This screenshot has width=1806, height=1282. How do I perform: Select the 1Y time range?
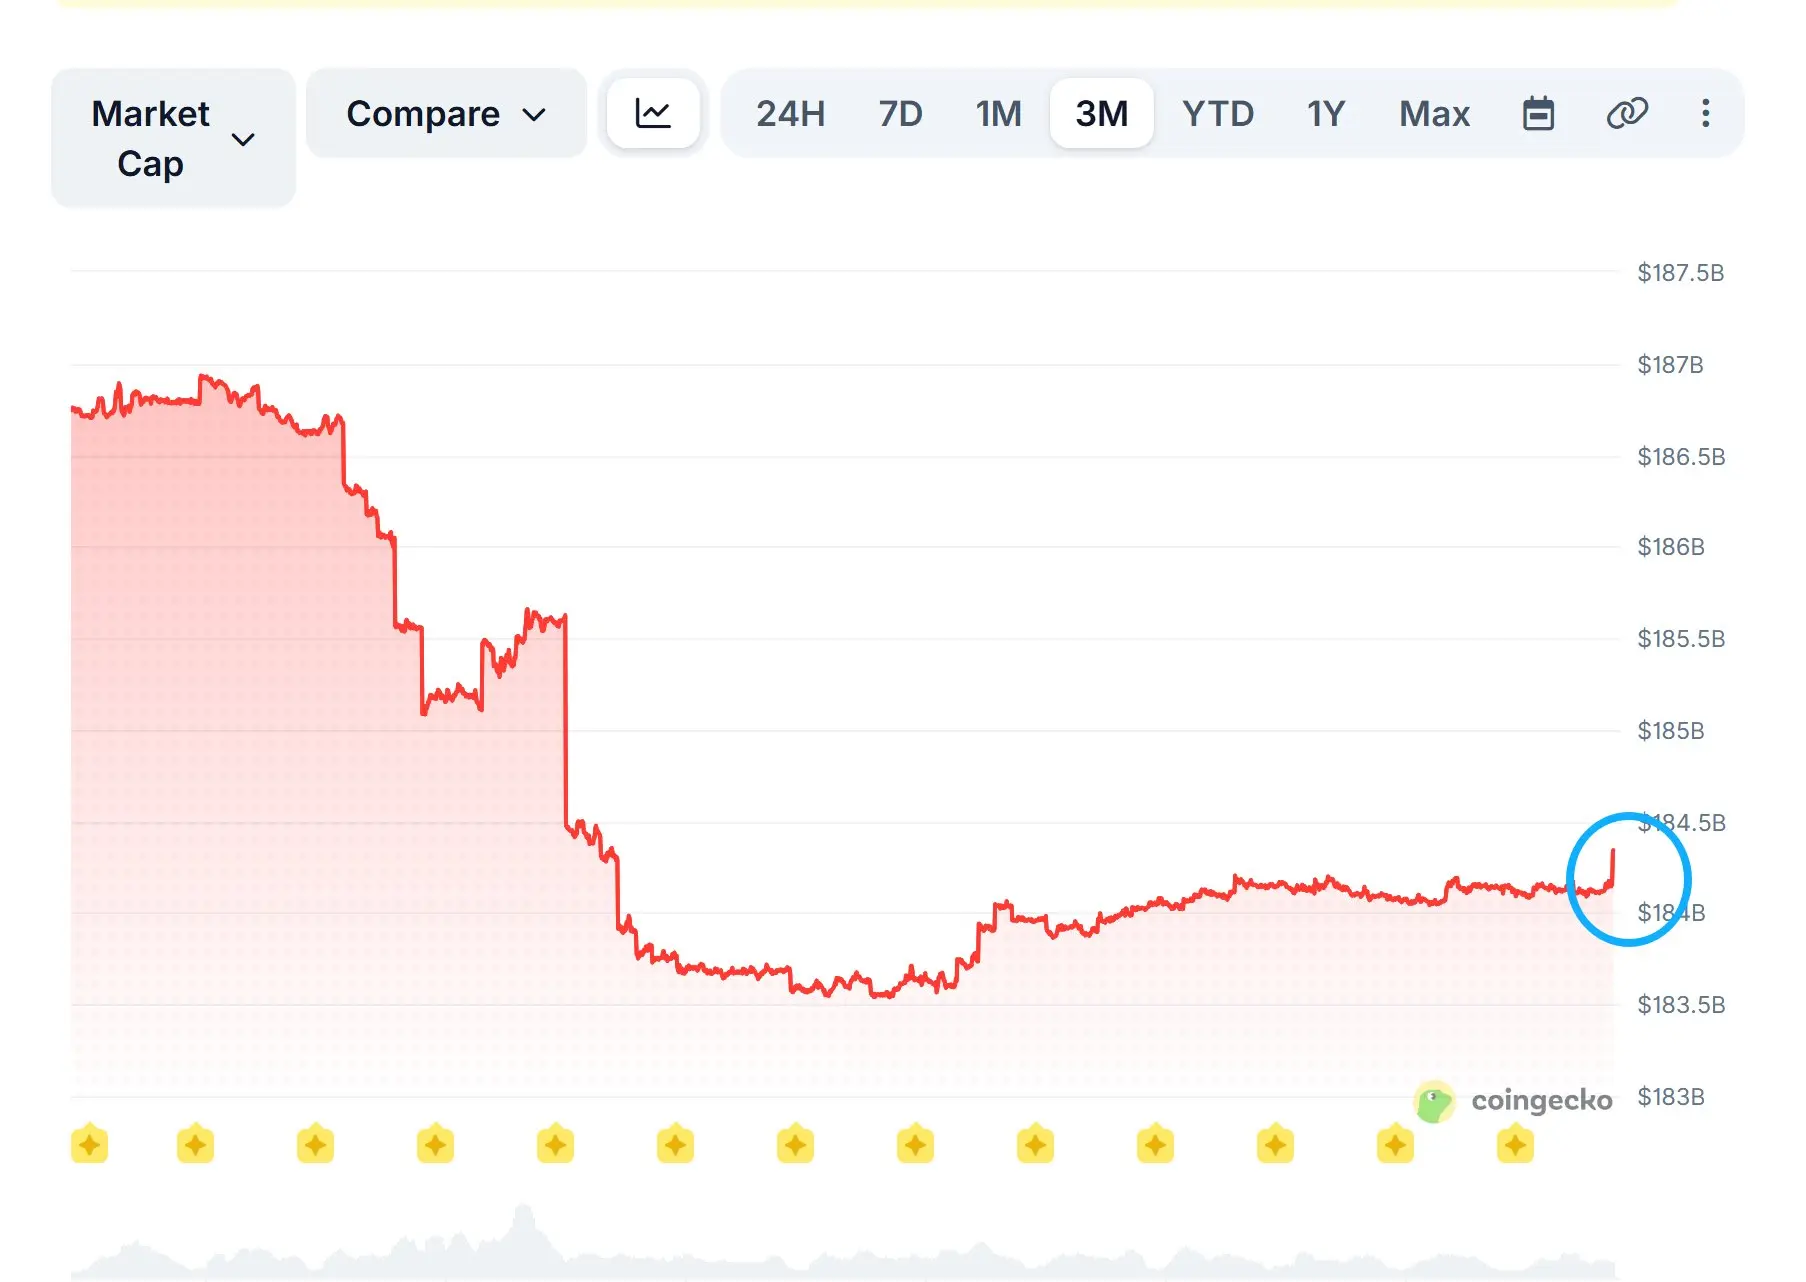click(1326, 113)
